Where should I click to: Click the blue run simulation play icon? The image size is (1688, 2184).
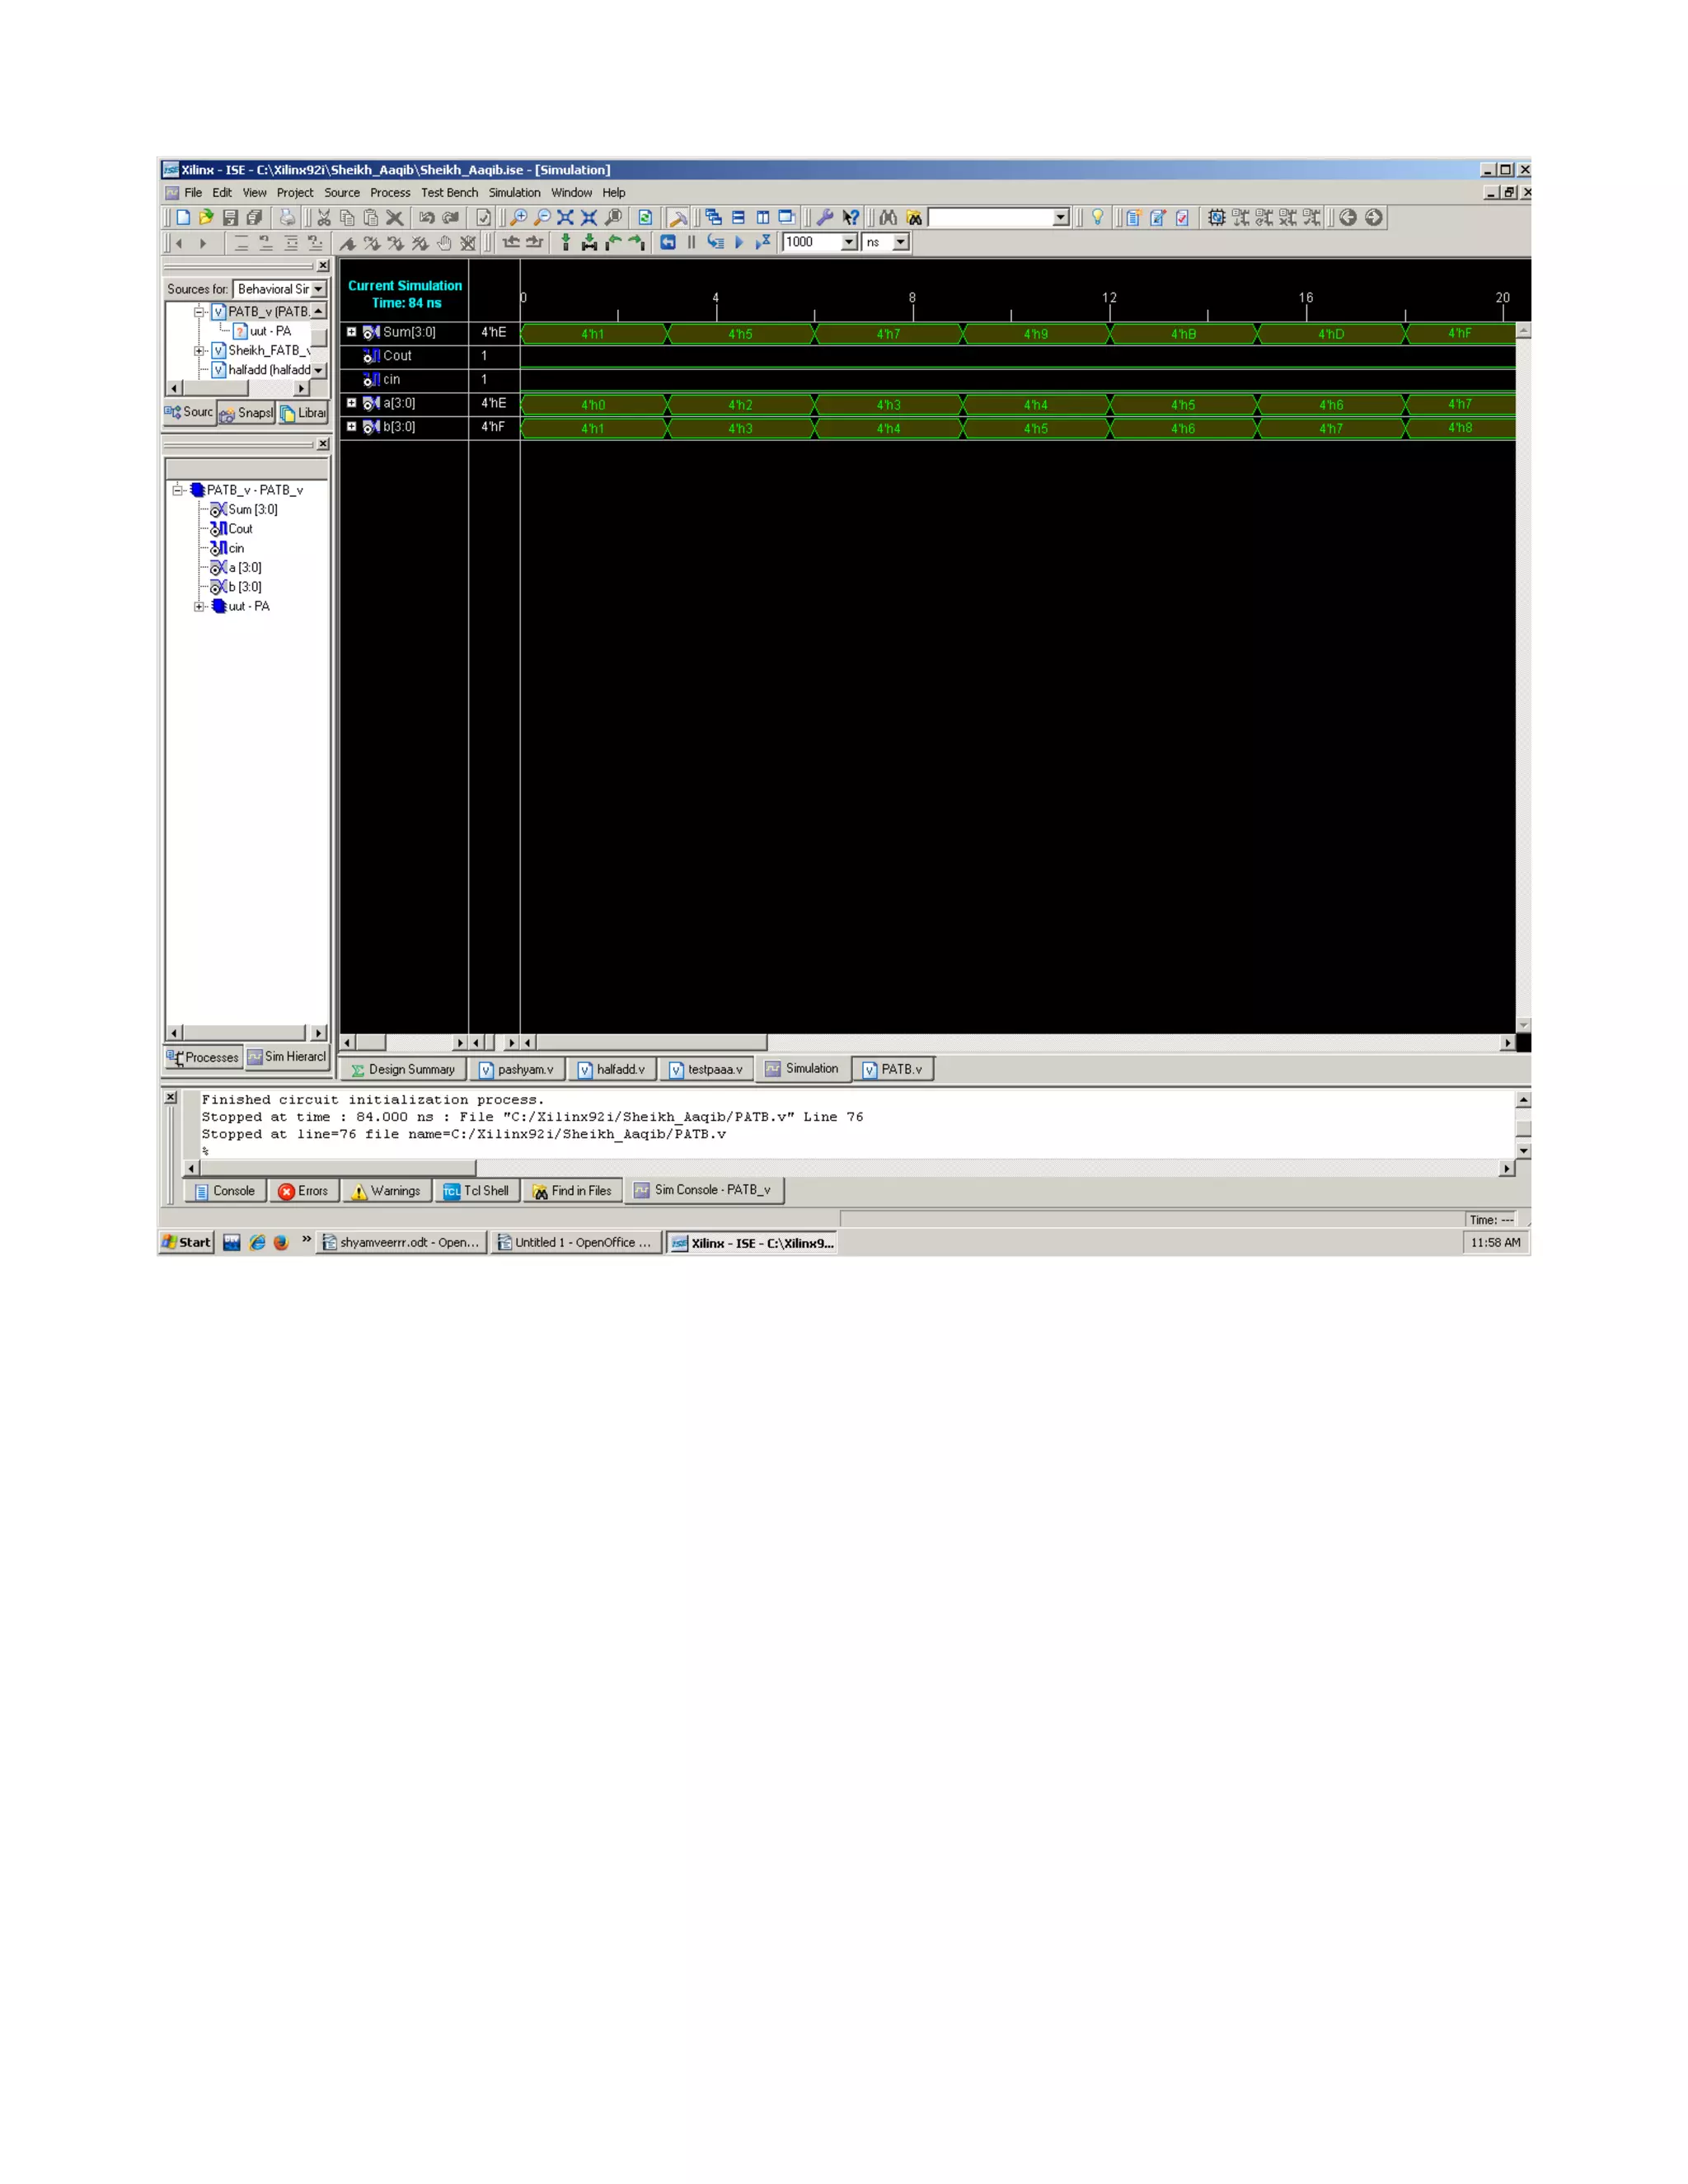(x=739, y=242)
